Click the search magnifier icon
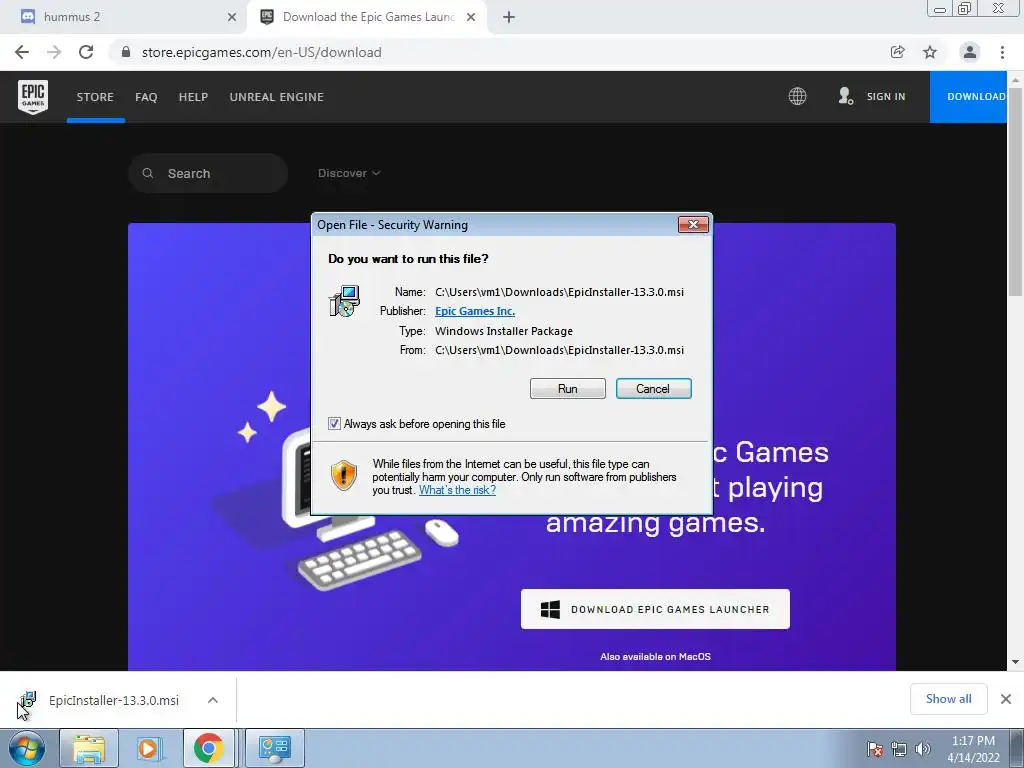Screen dimensions: 1024x768 (148, 173)
